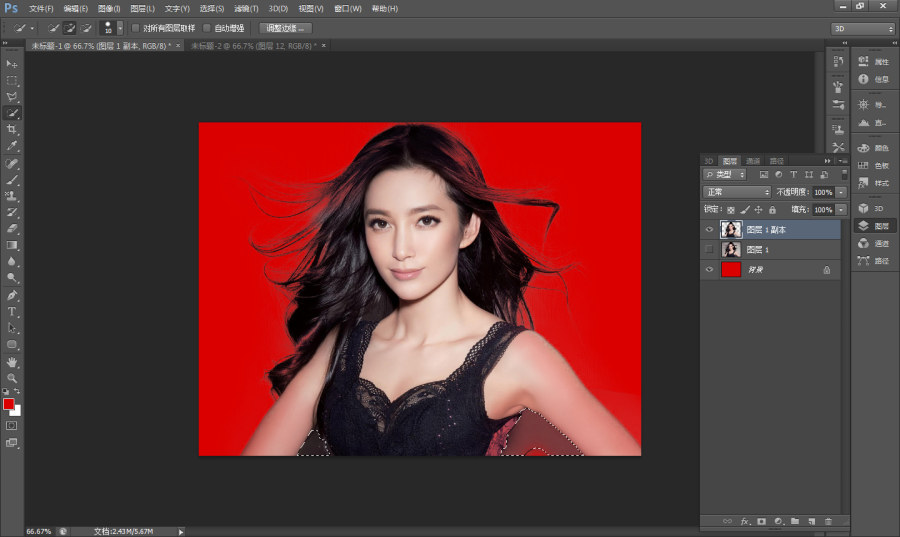The image size is (900, 537).
Task: Select the Pen tool
Action: tap(11, 295)
